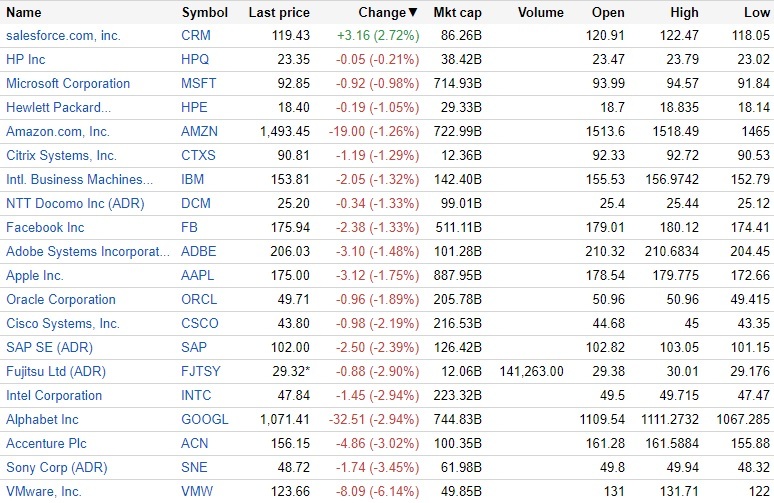Open salesforce.com, inc. stock link
774x503 pixels.
(64, 36)
